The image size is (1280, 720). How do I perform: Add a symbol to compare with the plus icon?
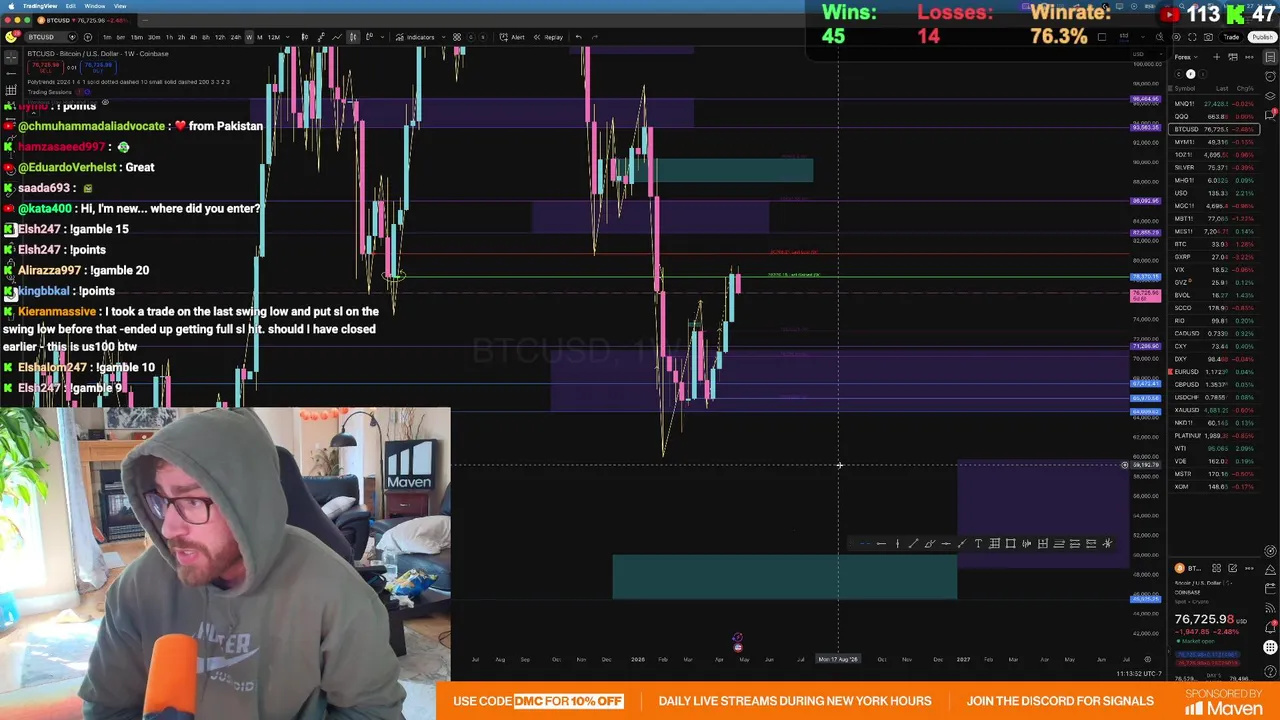point(88,37)
